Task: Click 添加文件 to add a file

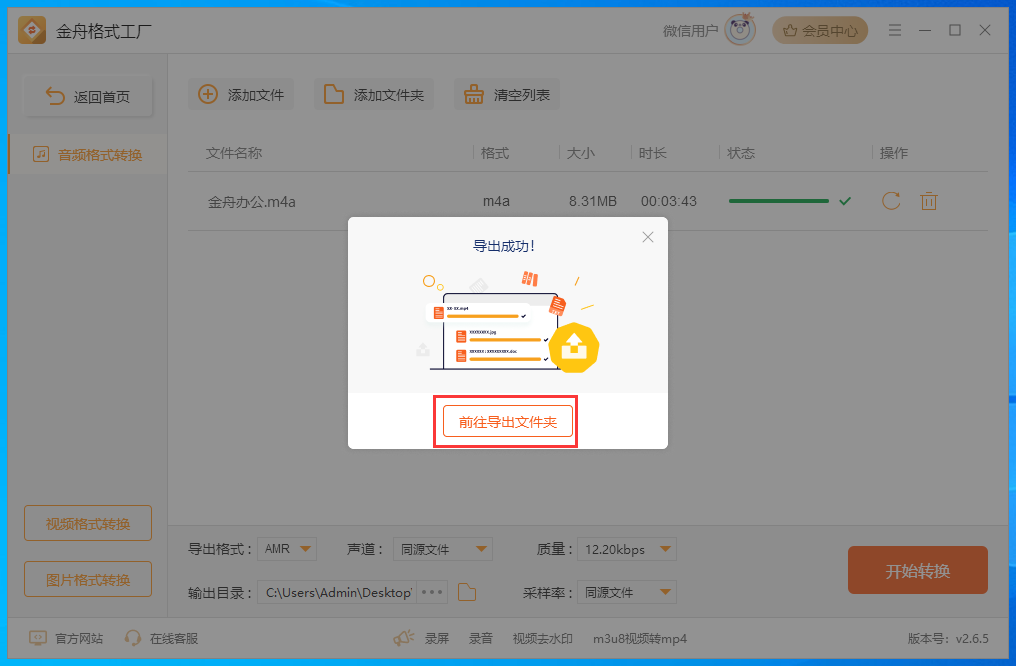Action: click(241, 95)
